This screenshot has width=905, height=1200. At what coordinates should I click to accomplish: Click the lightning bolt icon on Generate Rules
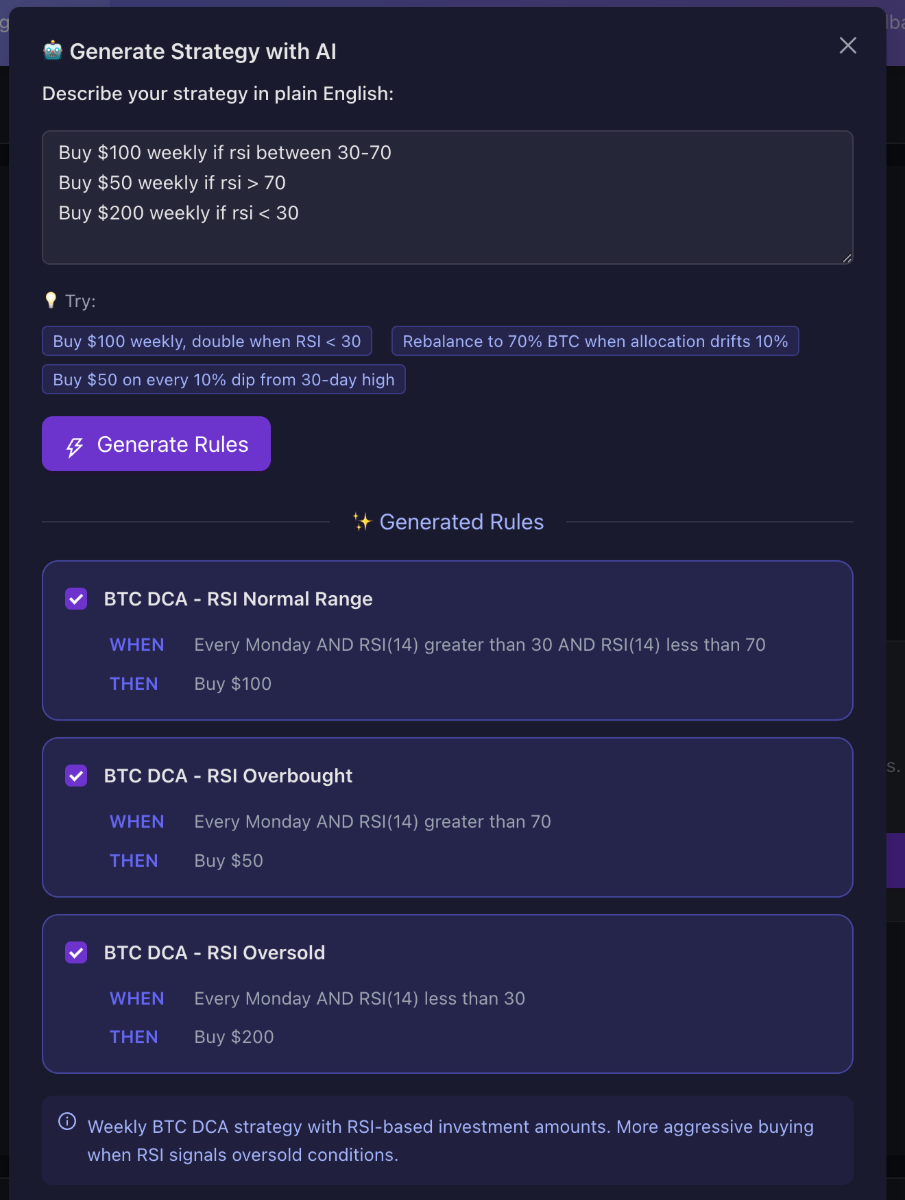[75, 445]
